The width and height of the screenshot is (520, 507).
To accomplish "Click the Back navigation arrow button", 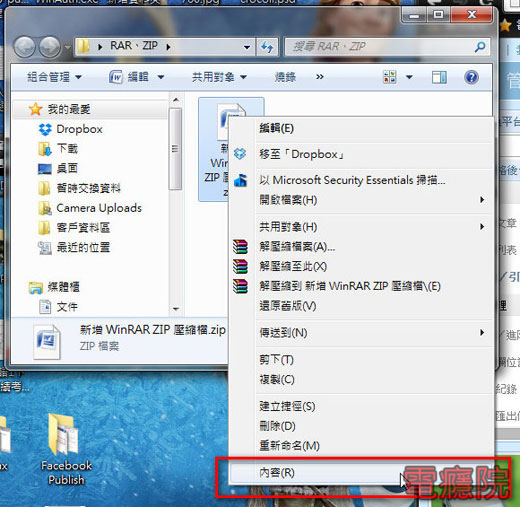I will [24, 47].
